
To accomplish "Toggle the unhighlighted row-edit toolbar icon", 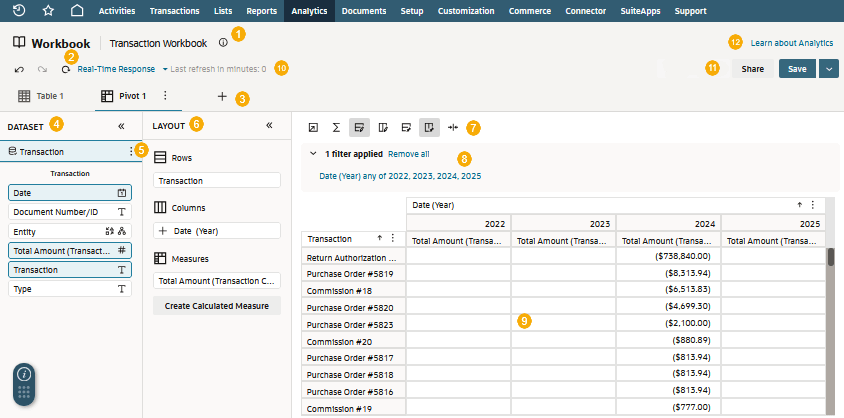I will click(406, 127).
